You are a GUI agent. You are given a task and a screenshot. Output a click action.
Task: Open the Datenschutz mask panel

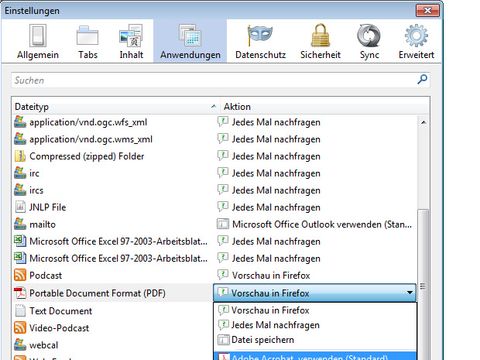[x=260, y=42]
